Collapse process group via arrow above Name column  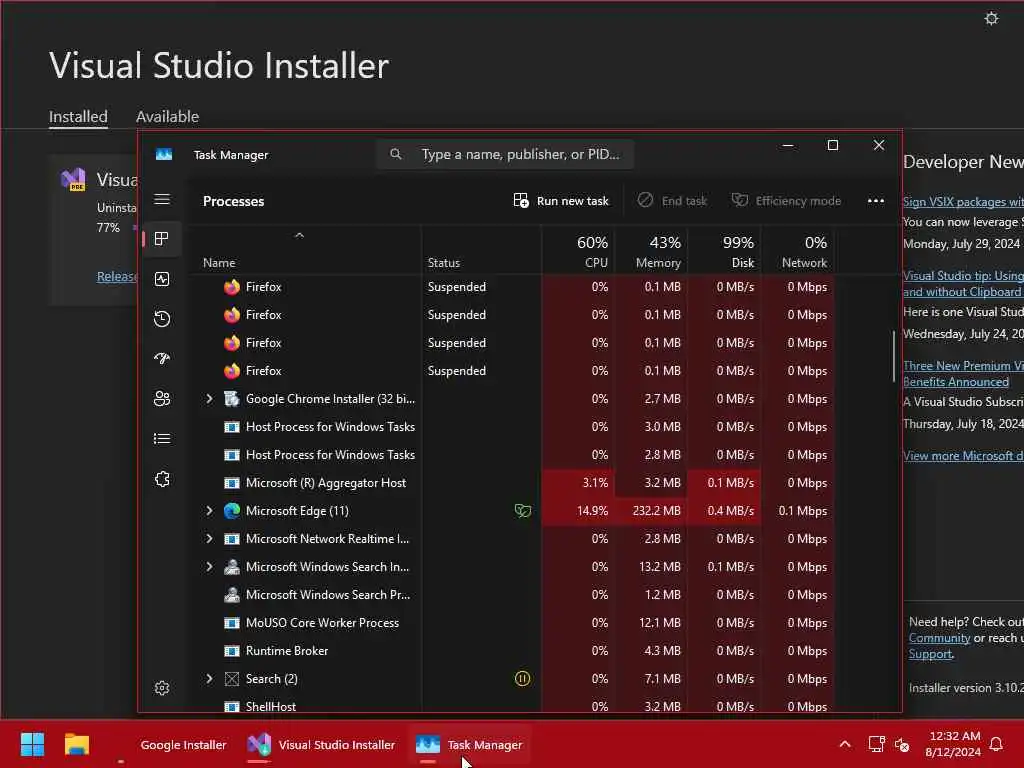299,235
